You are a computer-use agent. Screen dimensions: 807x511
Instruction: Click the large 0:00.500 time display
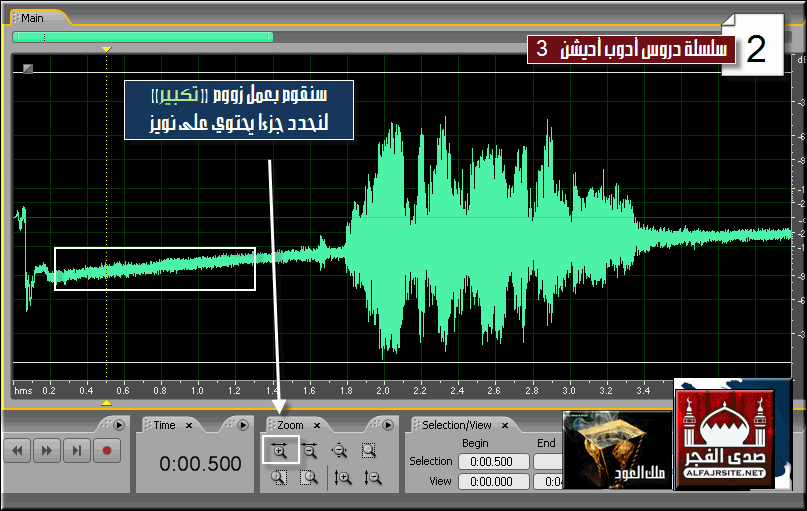click(200, 464)
